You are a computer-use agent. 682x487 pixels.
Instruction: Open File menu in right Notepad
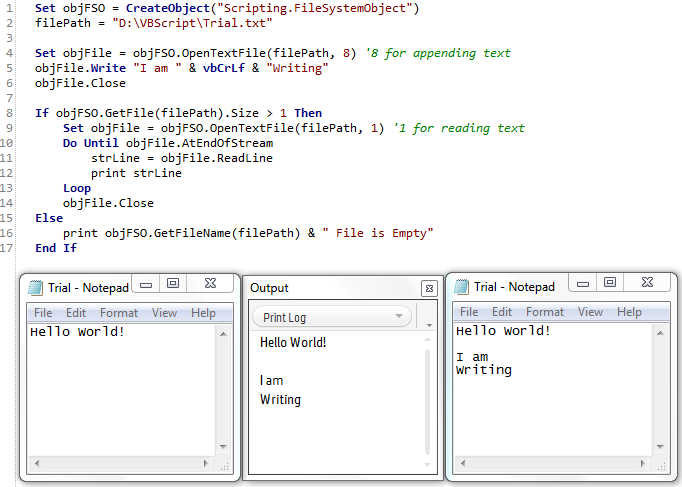[469, 312]
